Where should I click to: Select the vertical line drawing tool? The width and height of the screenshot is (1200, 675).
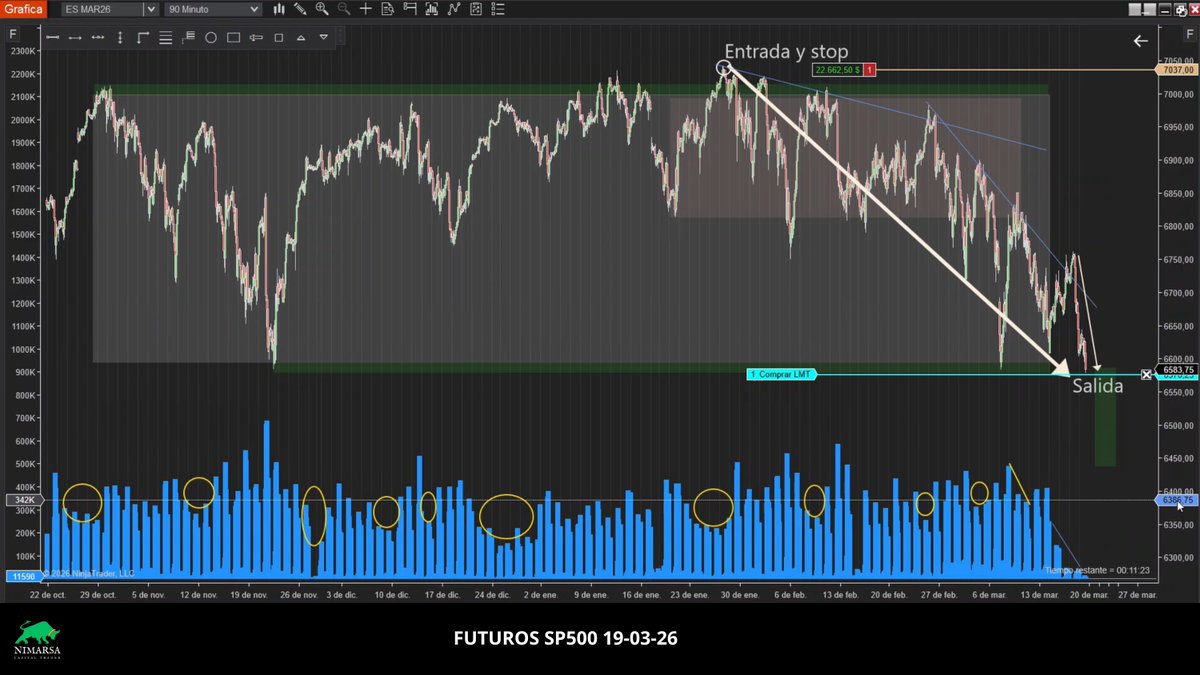120,38
